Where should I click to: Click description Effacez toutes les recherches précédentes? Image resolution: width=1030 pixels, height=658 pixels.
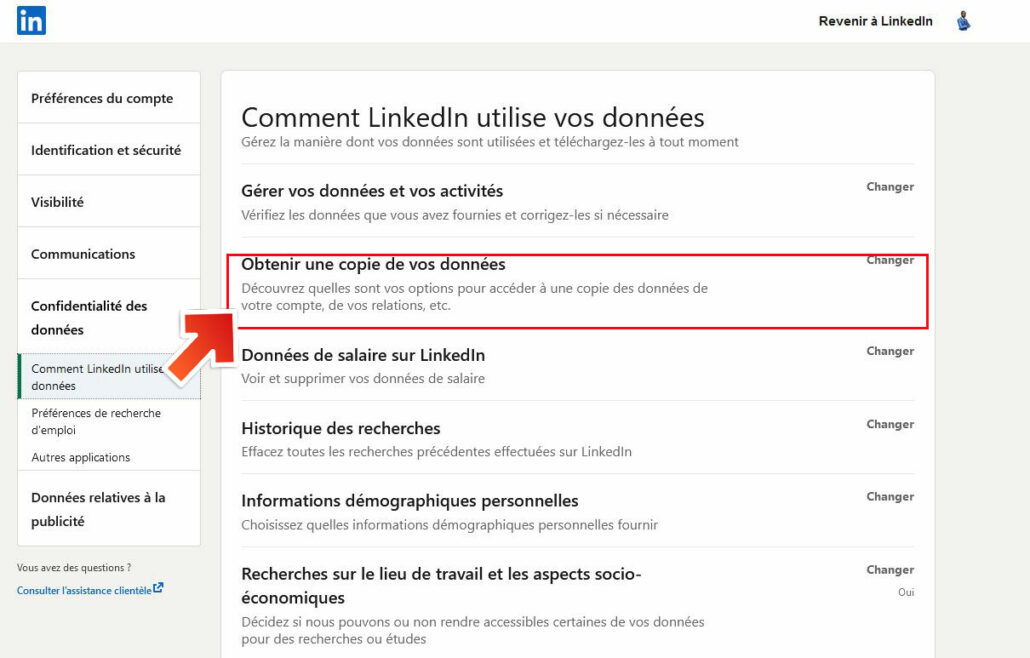point(436,452)
